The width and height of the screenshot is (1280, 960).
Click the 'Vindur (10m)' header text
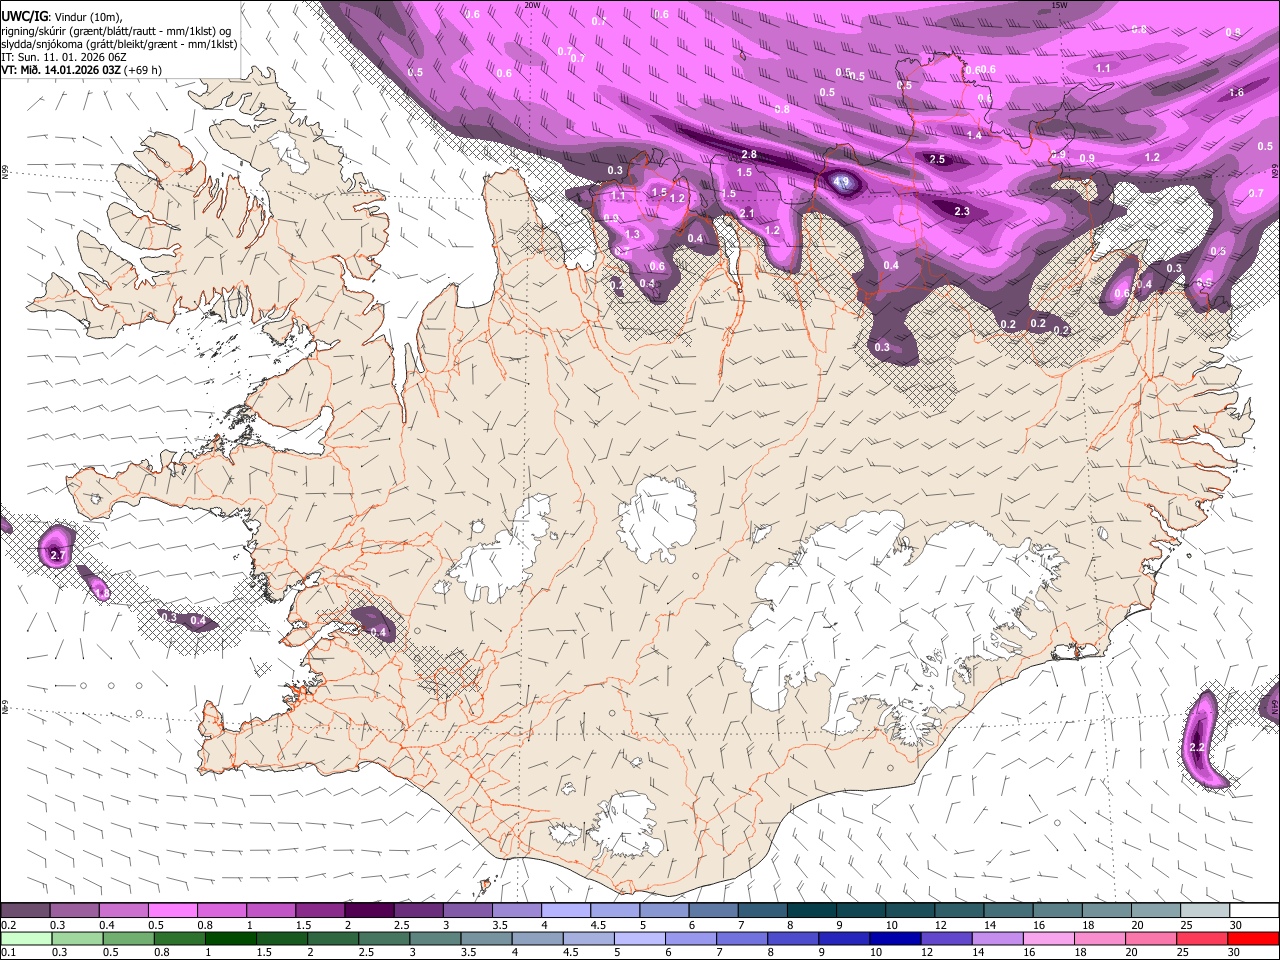pos(87,16)
